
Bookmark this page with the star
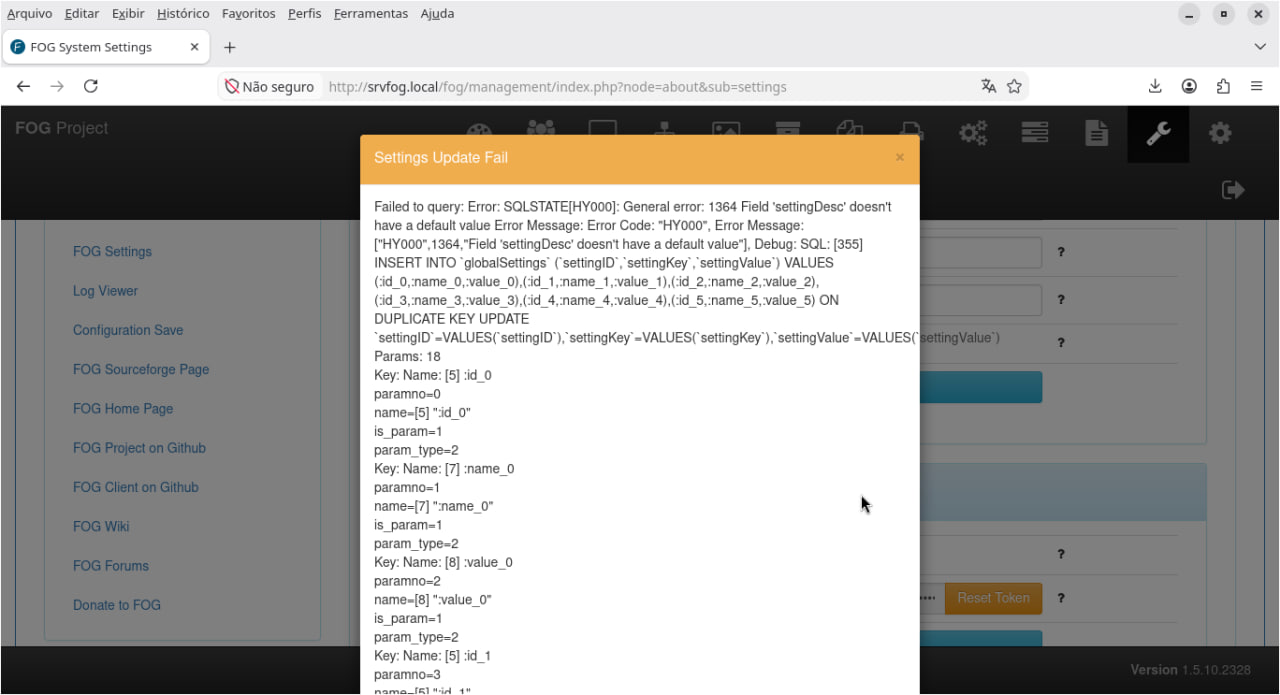pyautogui.click(x=1014, y=87)
